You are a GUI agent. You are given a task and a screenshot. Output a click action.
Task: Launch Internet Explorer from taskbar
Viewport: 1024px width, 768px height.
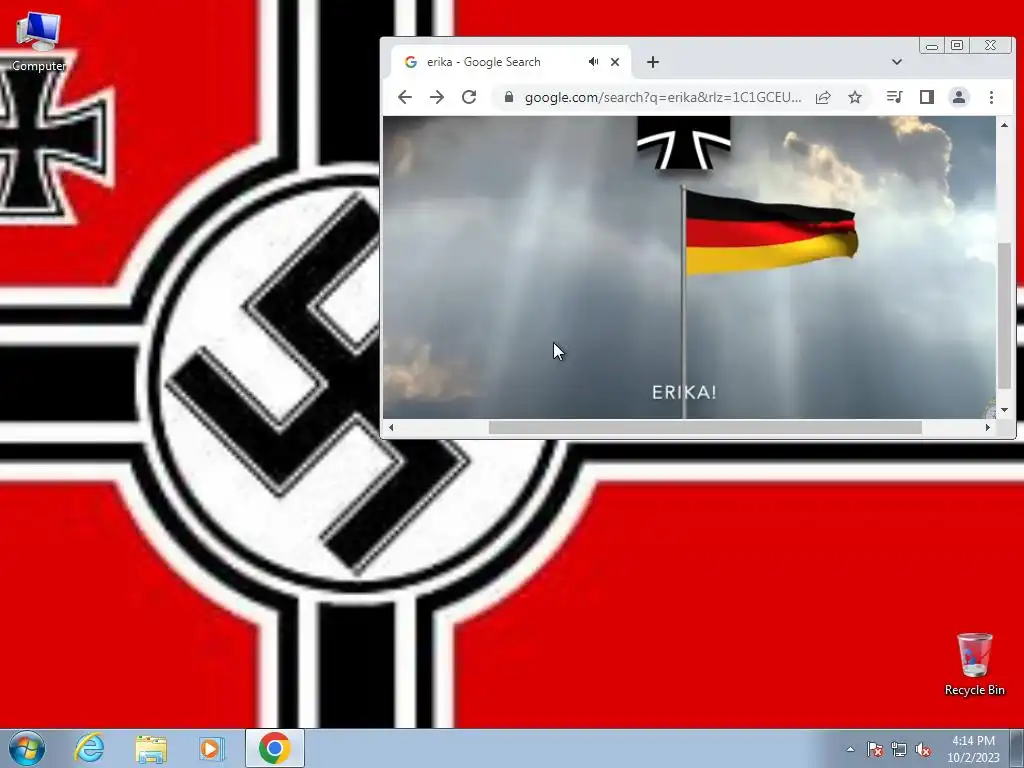[89, 748]
